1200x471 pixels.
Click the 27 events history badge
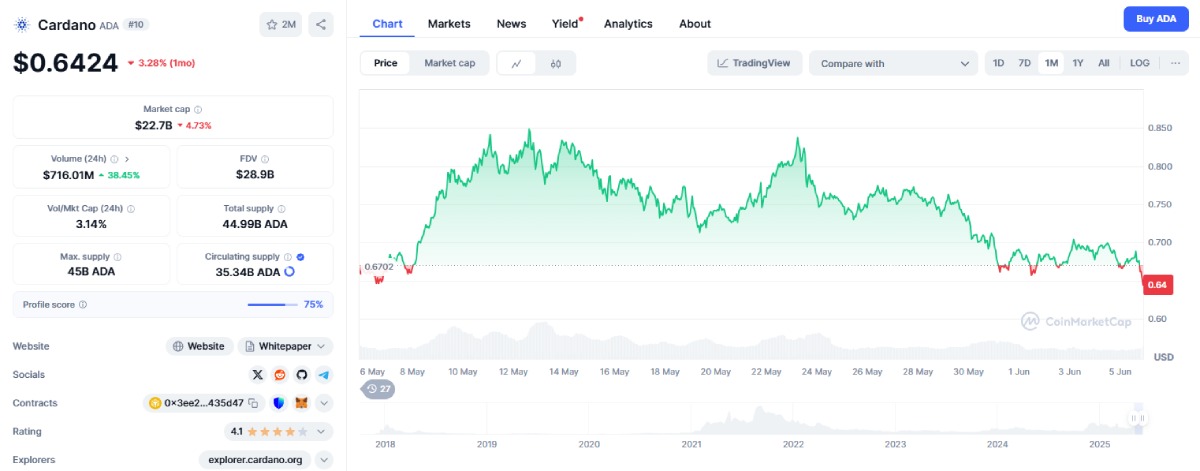pos(378,389)
